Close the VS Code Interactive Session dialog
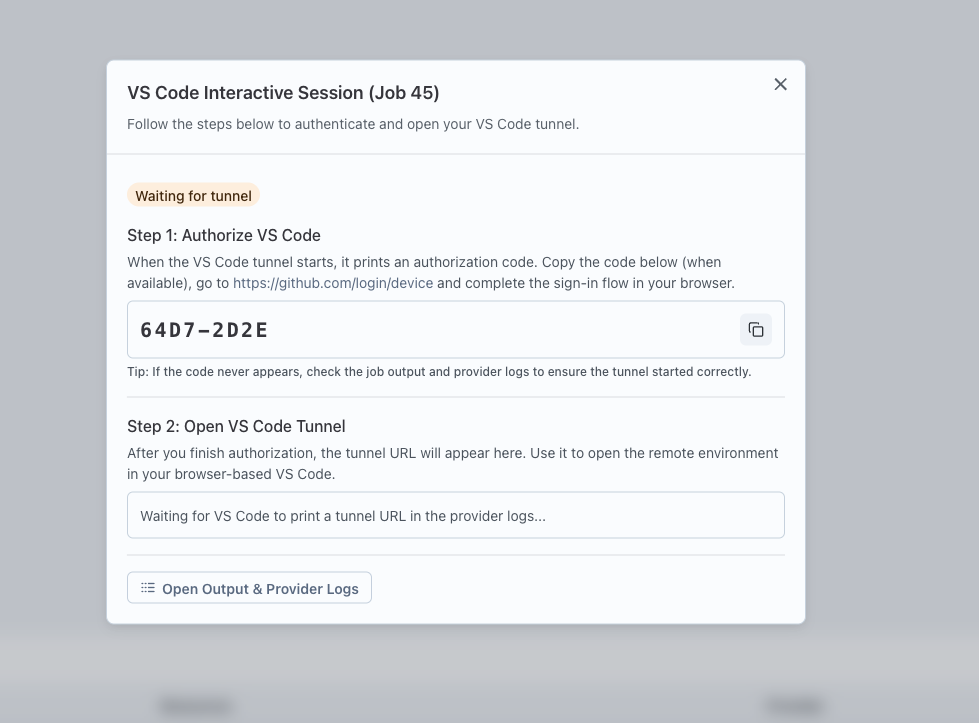979x723 pixels. point(780,84)
